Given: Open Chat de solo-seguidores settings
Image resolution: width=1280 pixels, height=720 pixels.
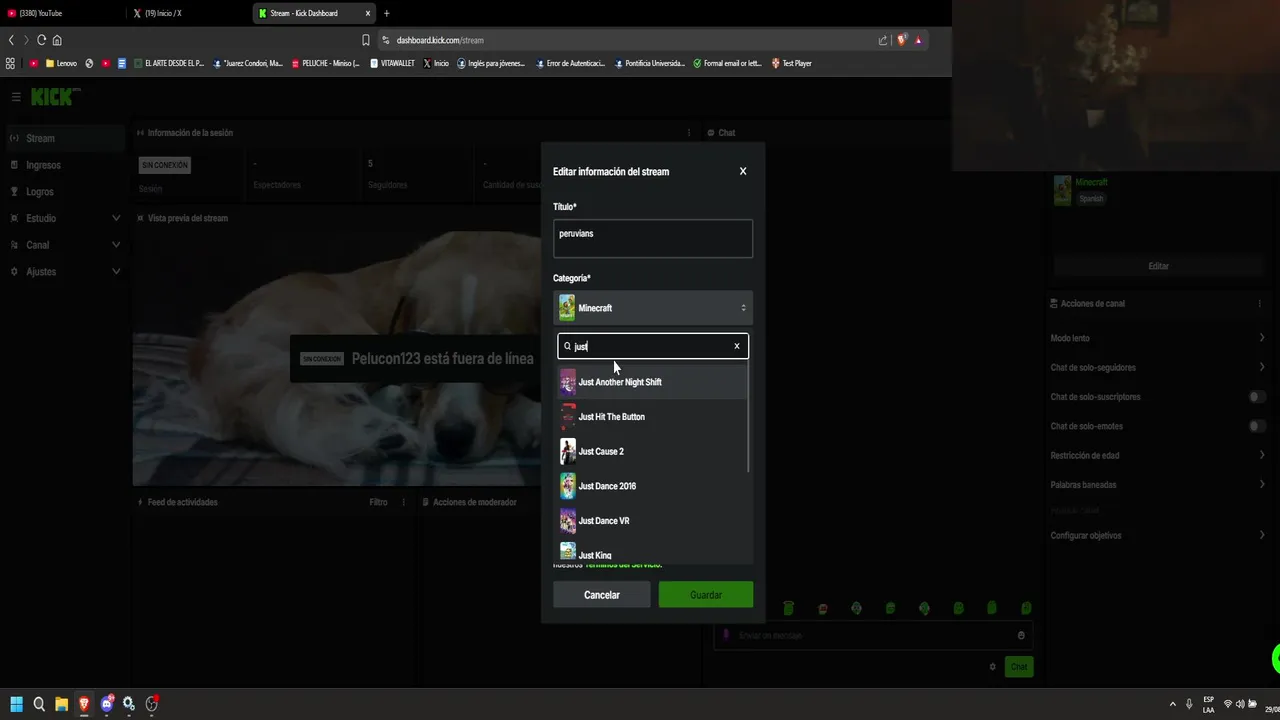Looking at the screenshot, I should [1158, 367].
